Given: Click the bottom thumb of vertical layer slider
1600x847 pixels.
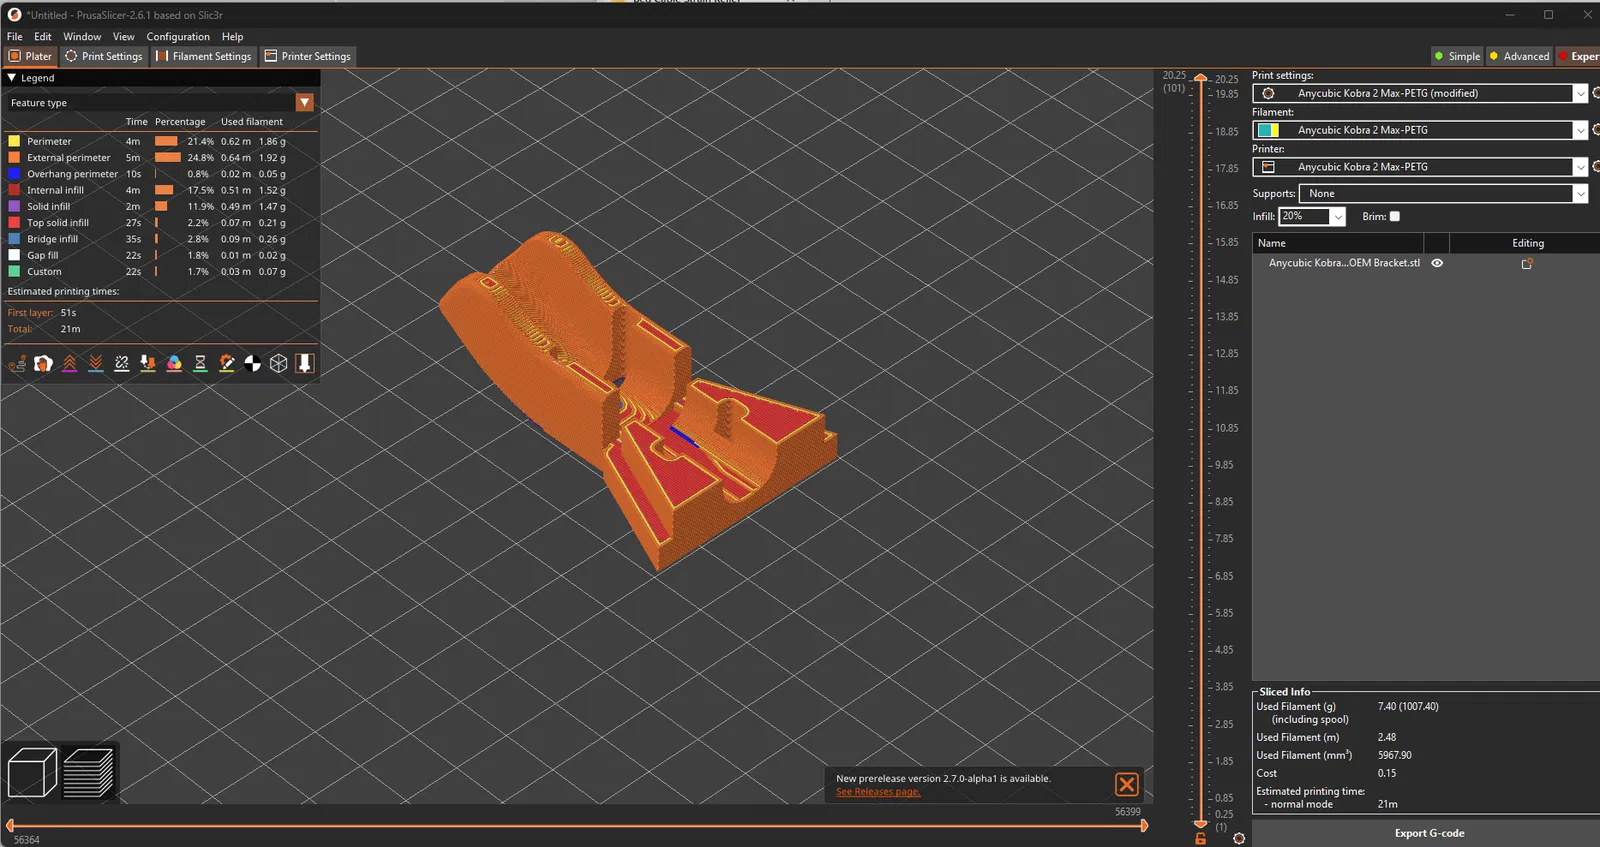Looking at the screenshot, I should (1201, 825).
